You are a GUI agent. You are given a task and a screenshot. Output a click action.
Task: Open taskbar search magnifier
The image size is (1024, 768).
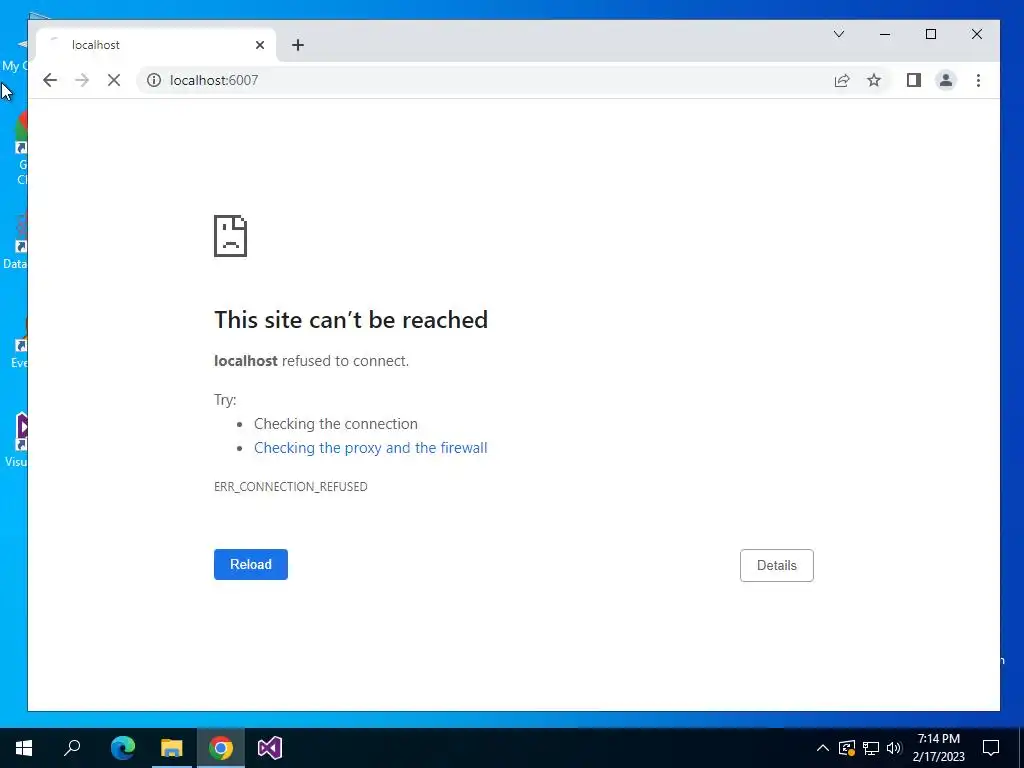72,748
